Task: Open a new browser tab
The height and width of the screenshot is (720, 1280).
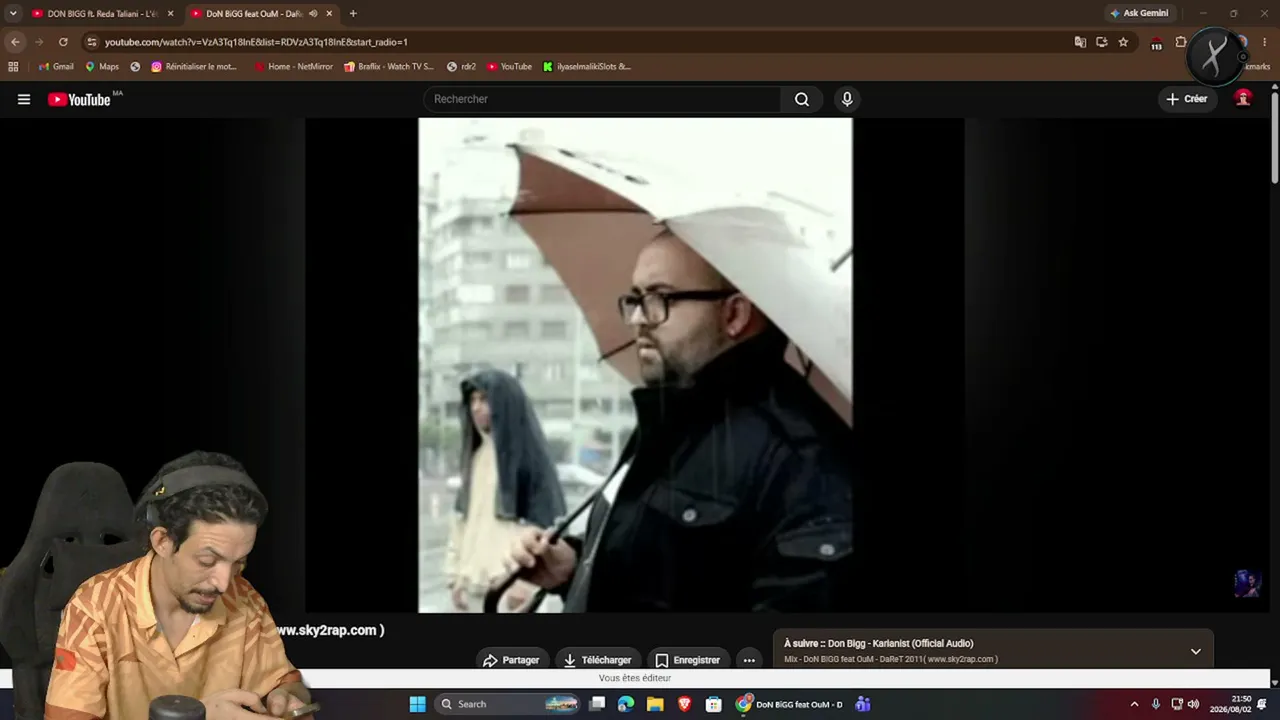Action: [353, 14]
